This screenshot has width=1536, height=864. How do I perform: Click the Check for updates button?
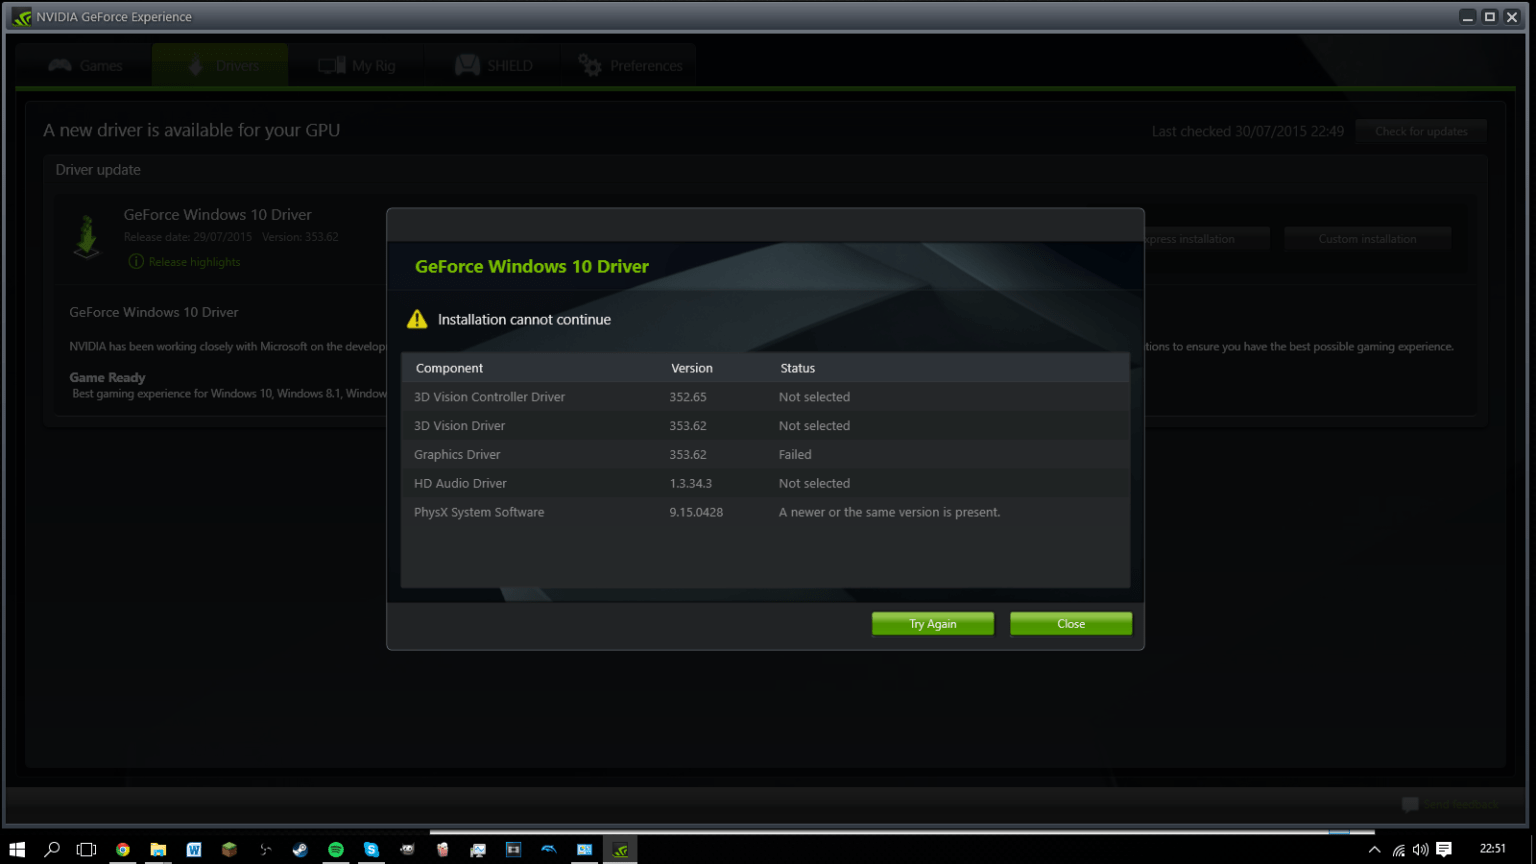(1420, 130)
